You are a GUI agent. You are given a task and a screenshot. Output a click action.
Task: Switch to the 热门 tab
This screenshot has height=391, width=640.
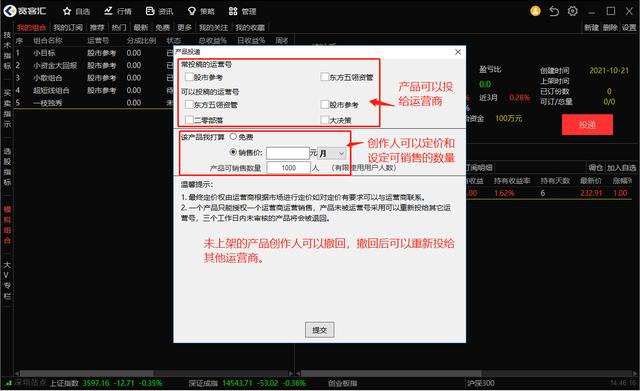(x=119, y=27)
